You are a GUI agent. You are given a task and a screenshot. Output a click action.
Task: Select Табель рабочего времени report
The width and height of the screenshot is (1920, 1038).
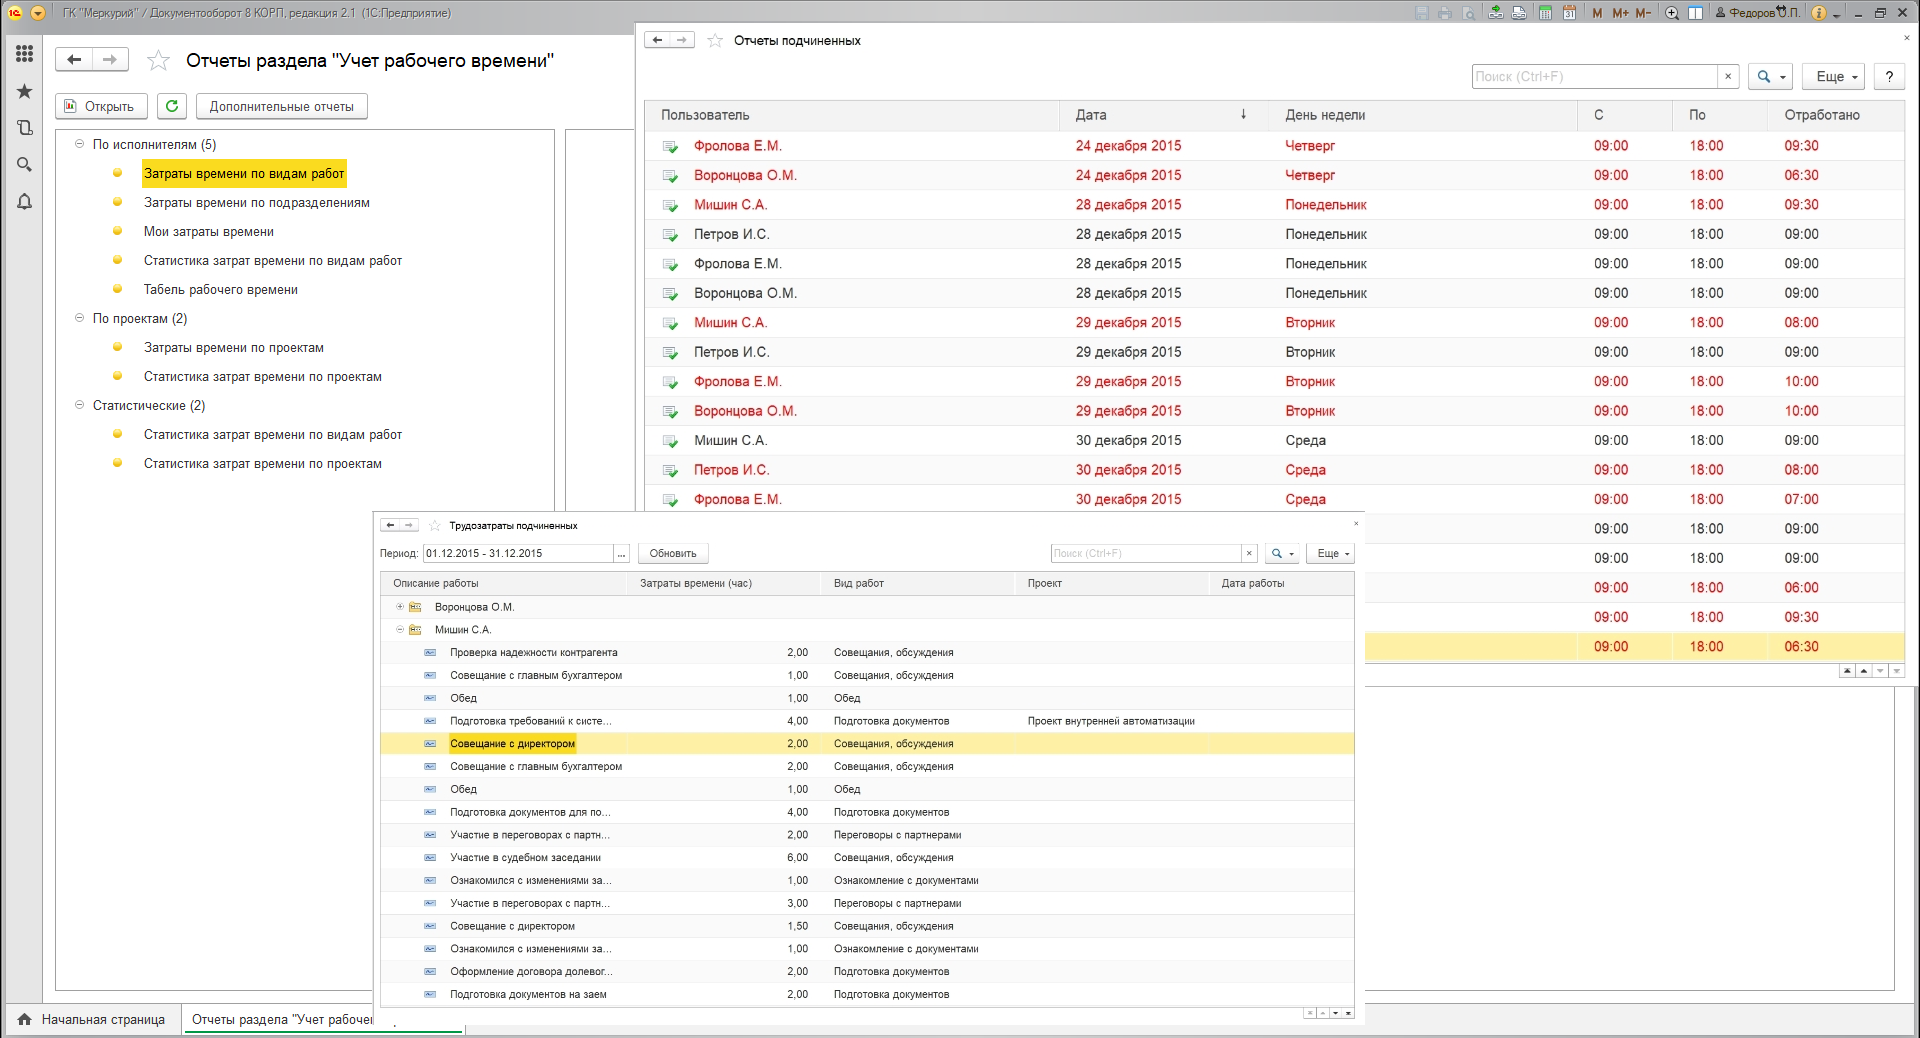221,289
